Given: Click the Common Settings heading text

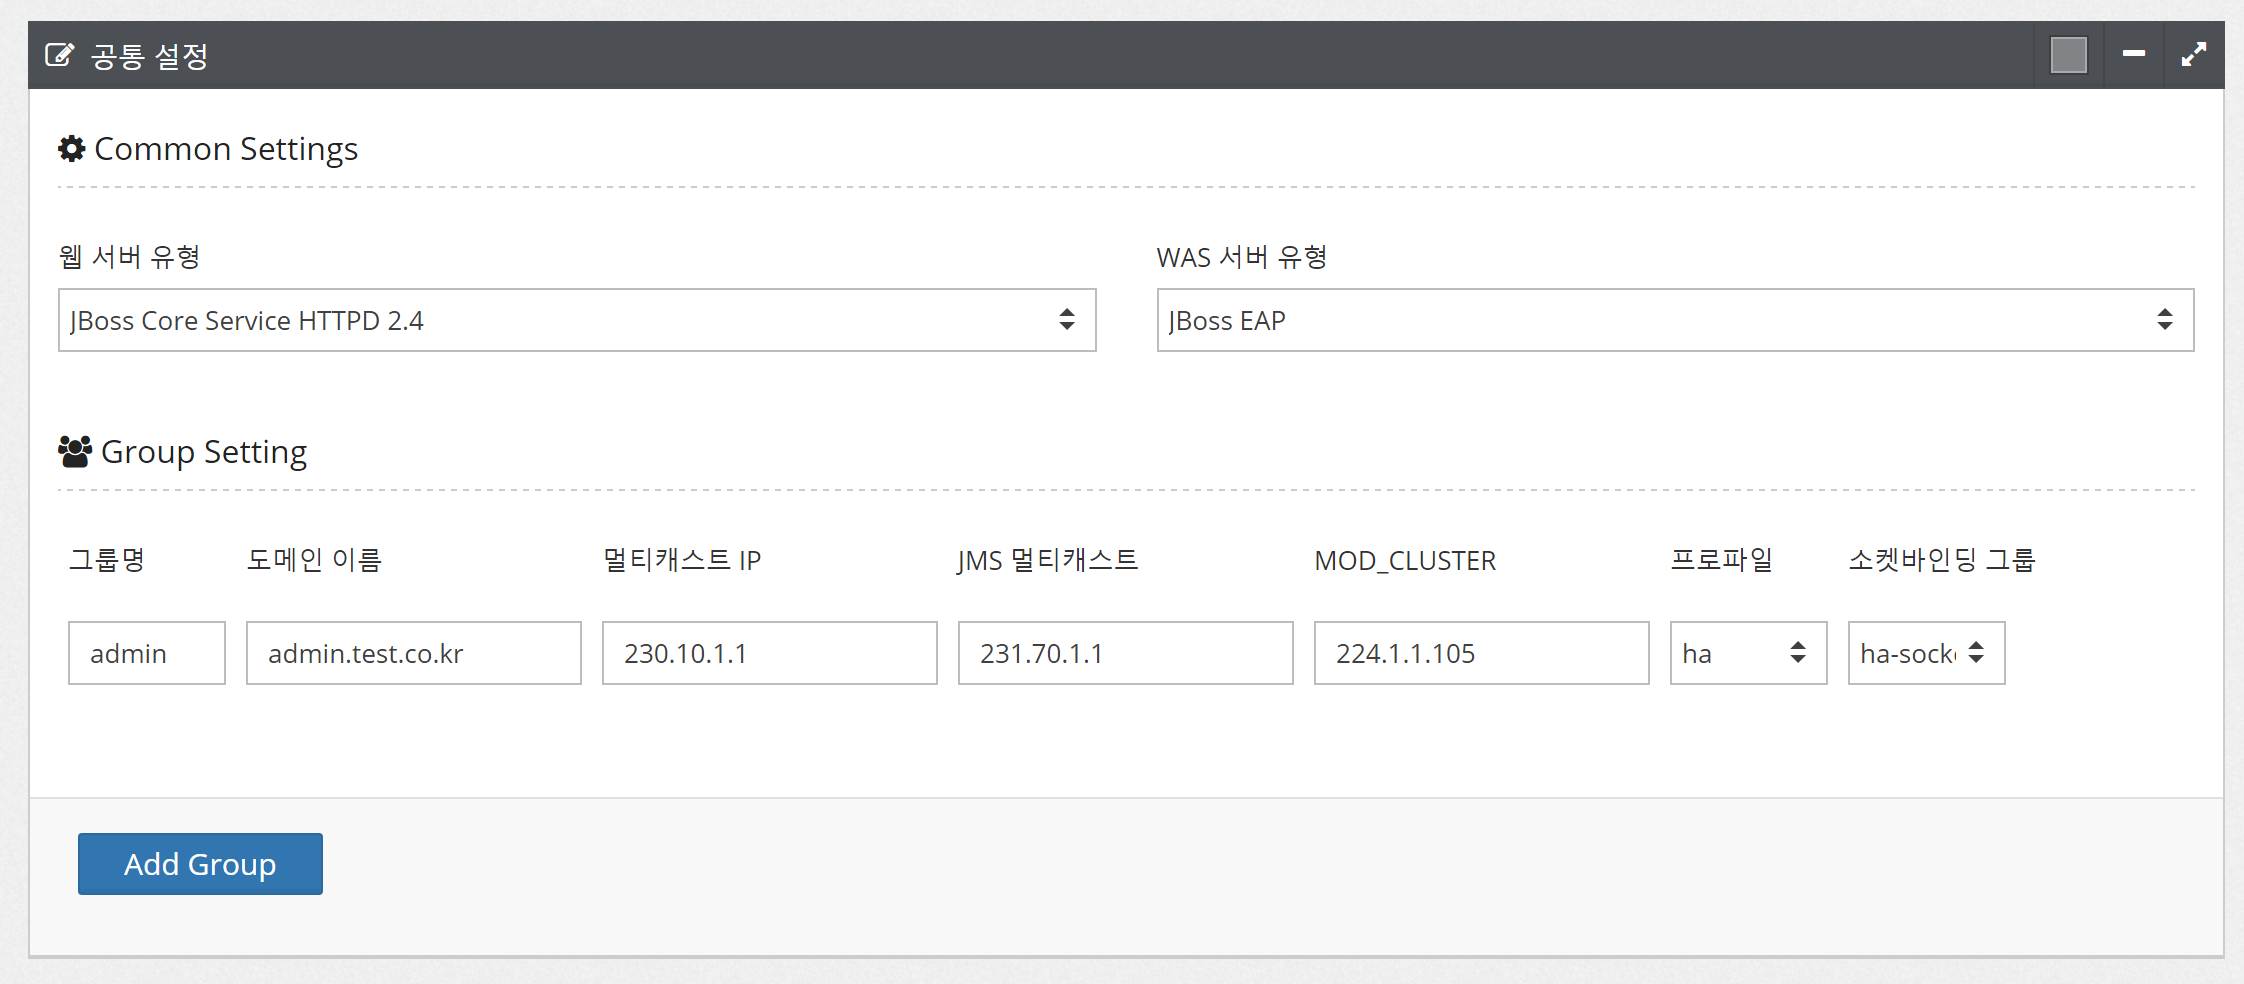Looking at the screenshot, I should click(226, 149).
